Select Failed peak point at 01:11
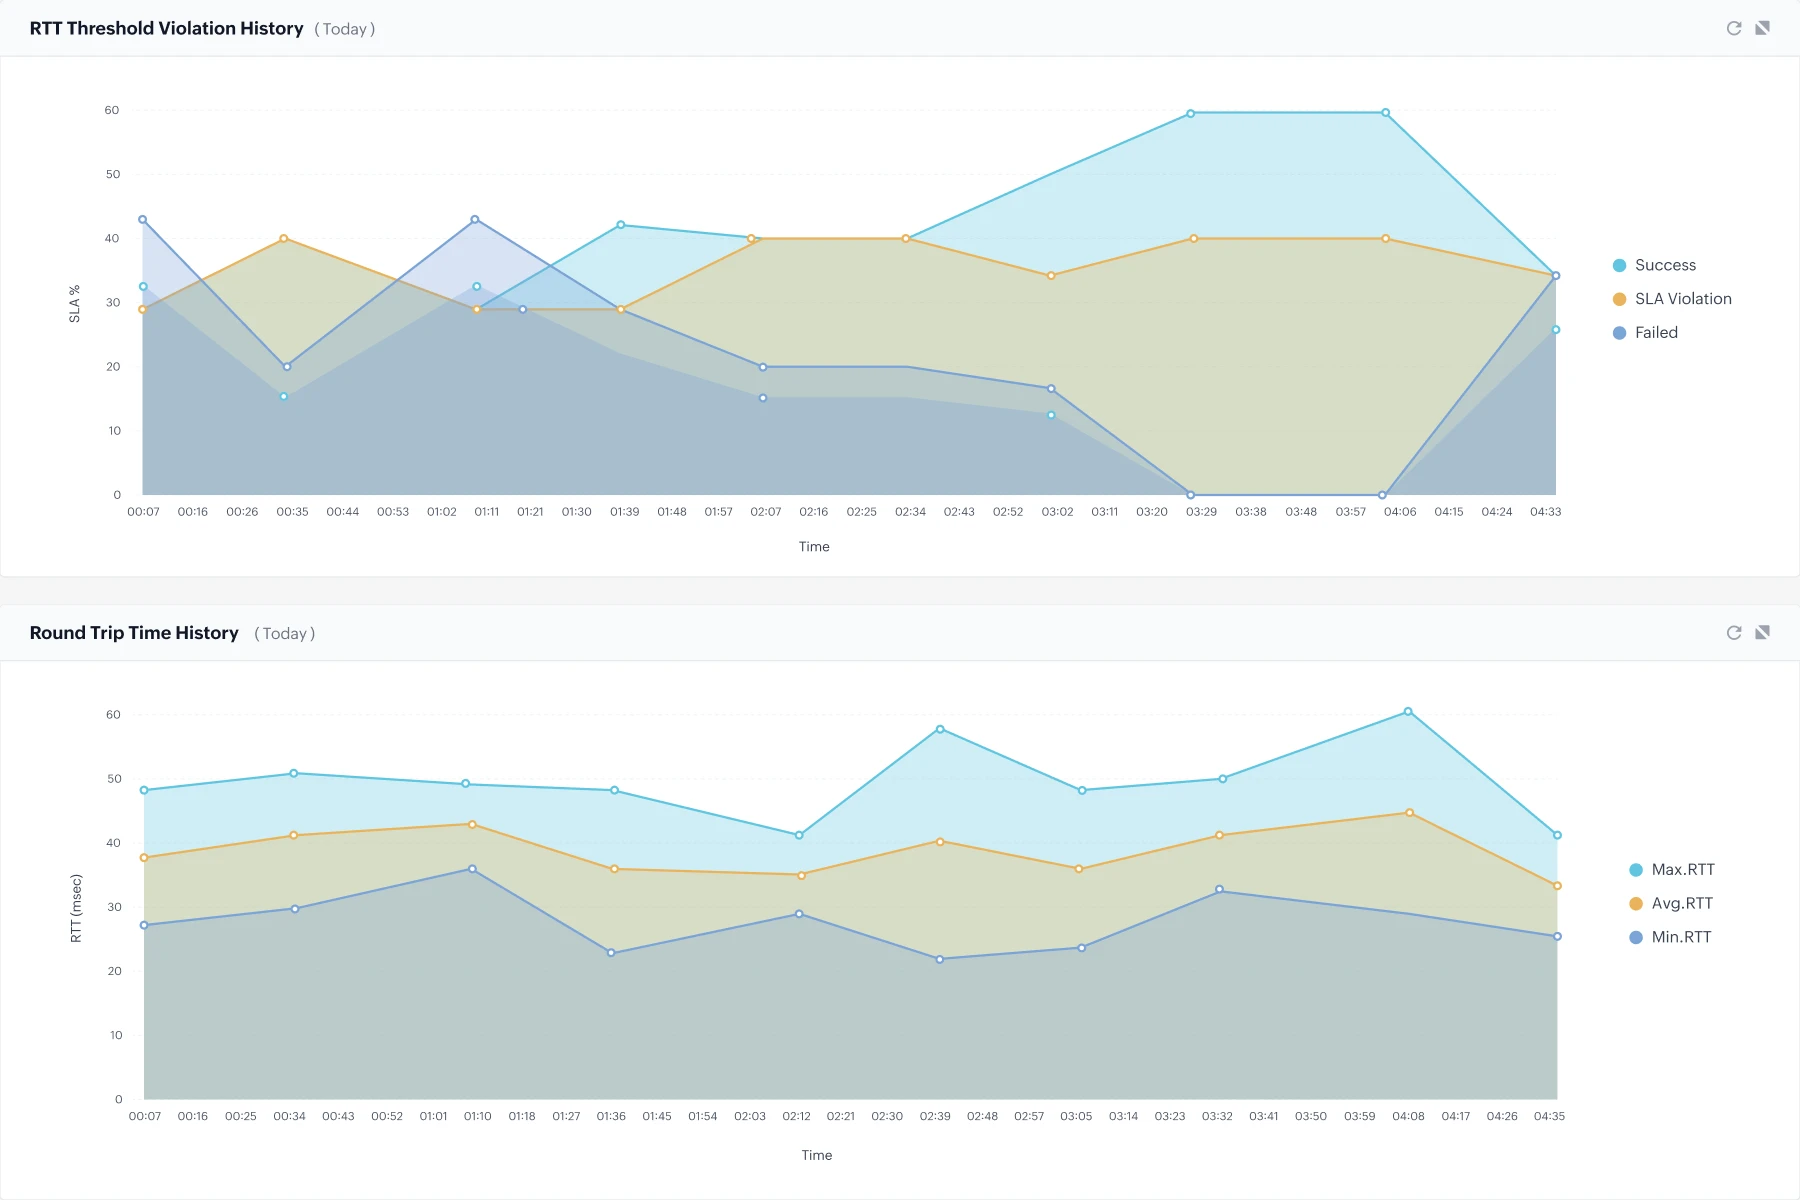The width and height of the screenshot is (1800, 1200). pos(475,220)
